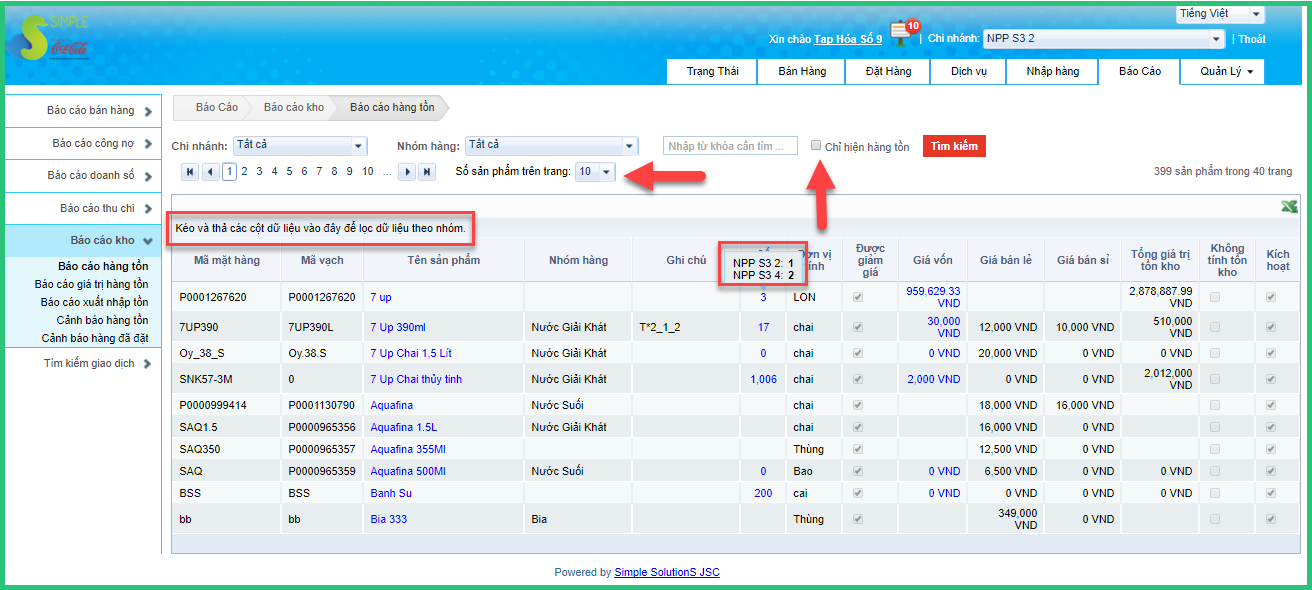The image size is (1312, 590).
Task: Open the 'Bia 333' product link
Action: 389,519
